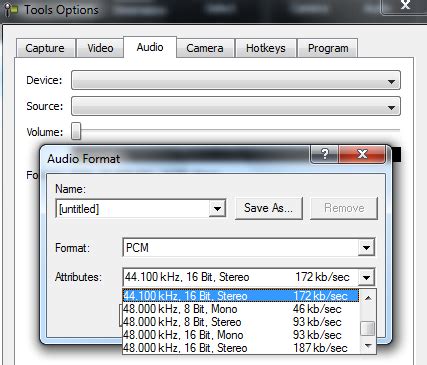427x365 pixels.
Task: Click the attributes list scroll down arrow
Action: click(368, 346)
